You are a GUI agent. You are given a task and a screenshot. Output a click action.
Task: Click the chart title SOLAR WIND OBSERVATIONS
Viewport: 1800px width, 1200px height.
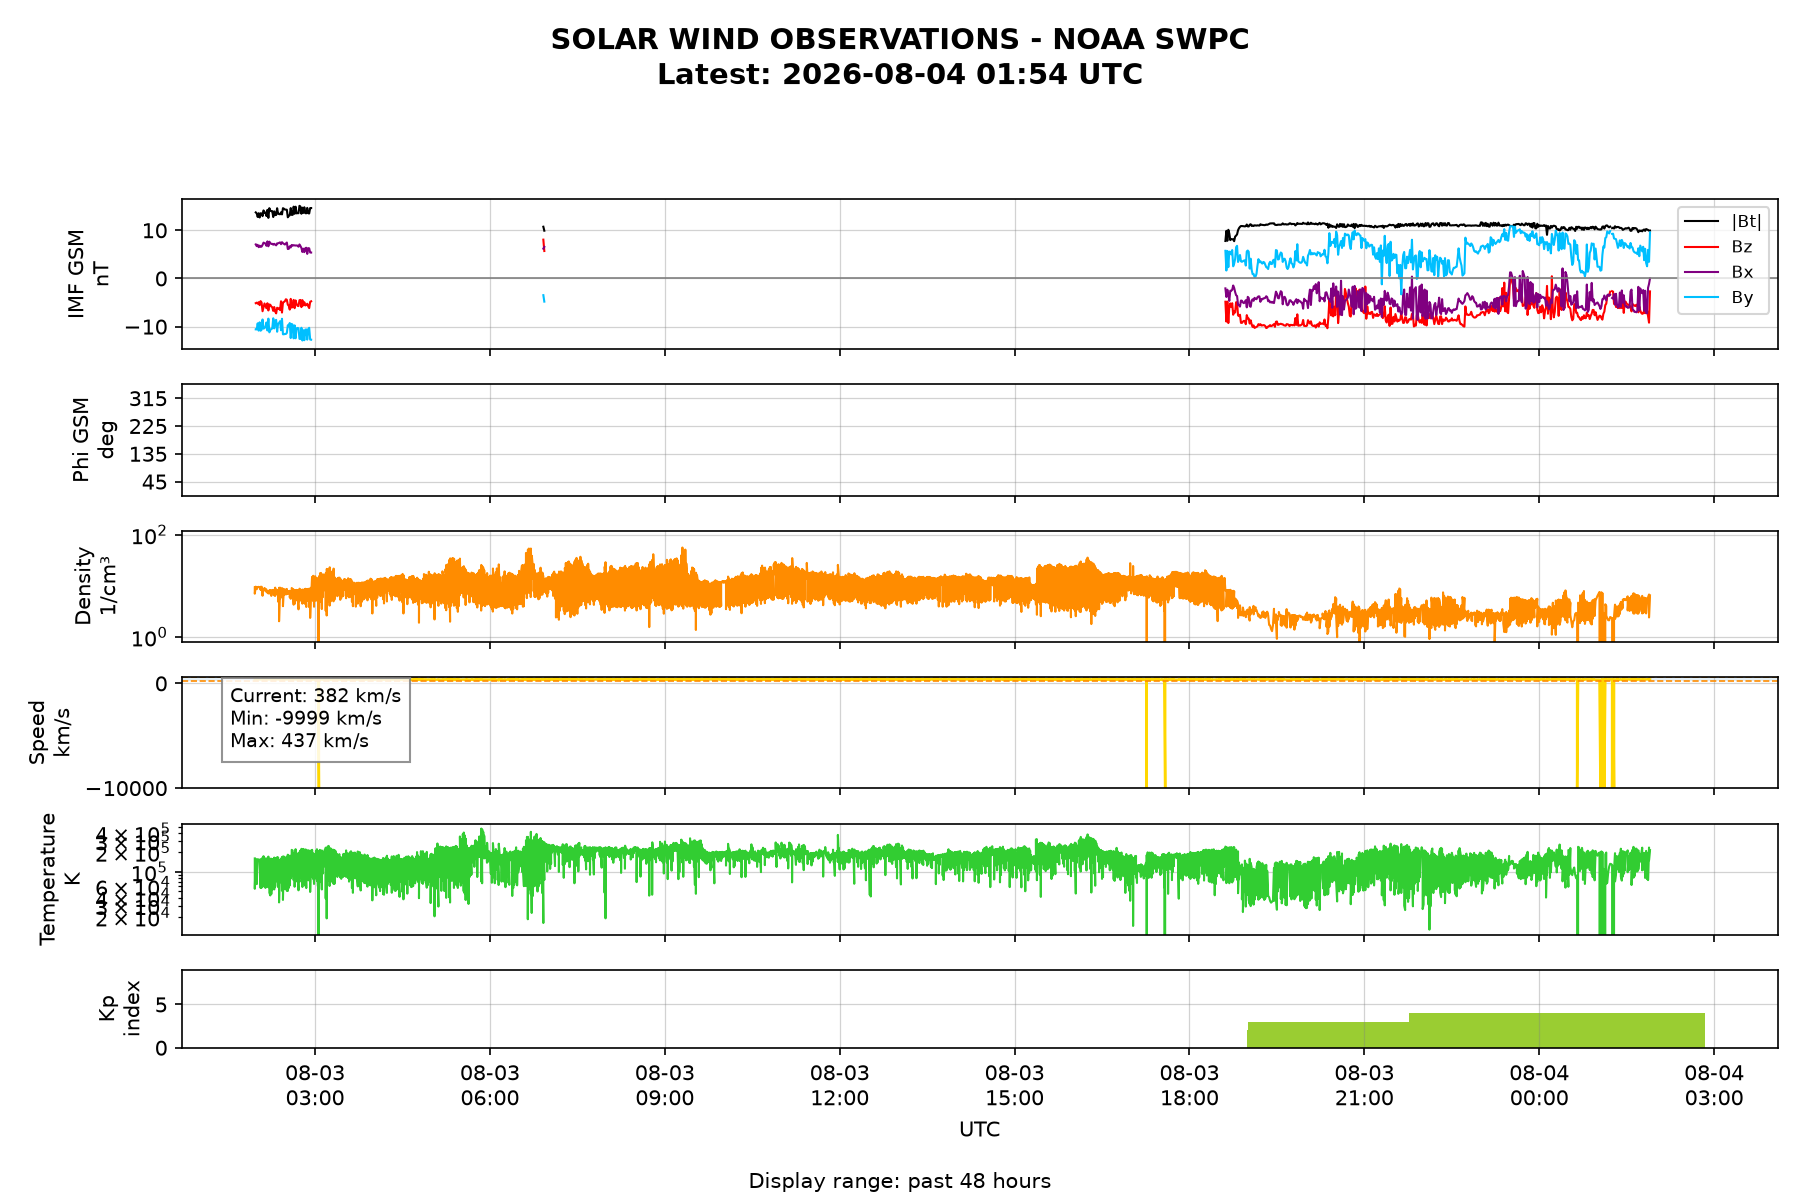pos(900,39)
